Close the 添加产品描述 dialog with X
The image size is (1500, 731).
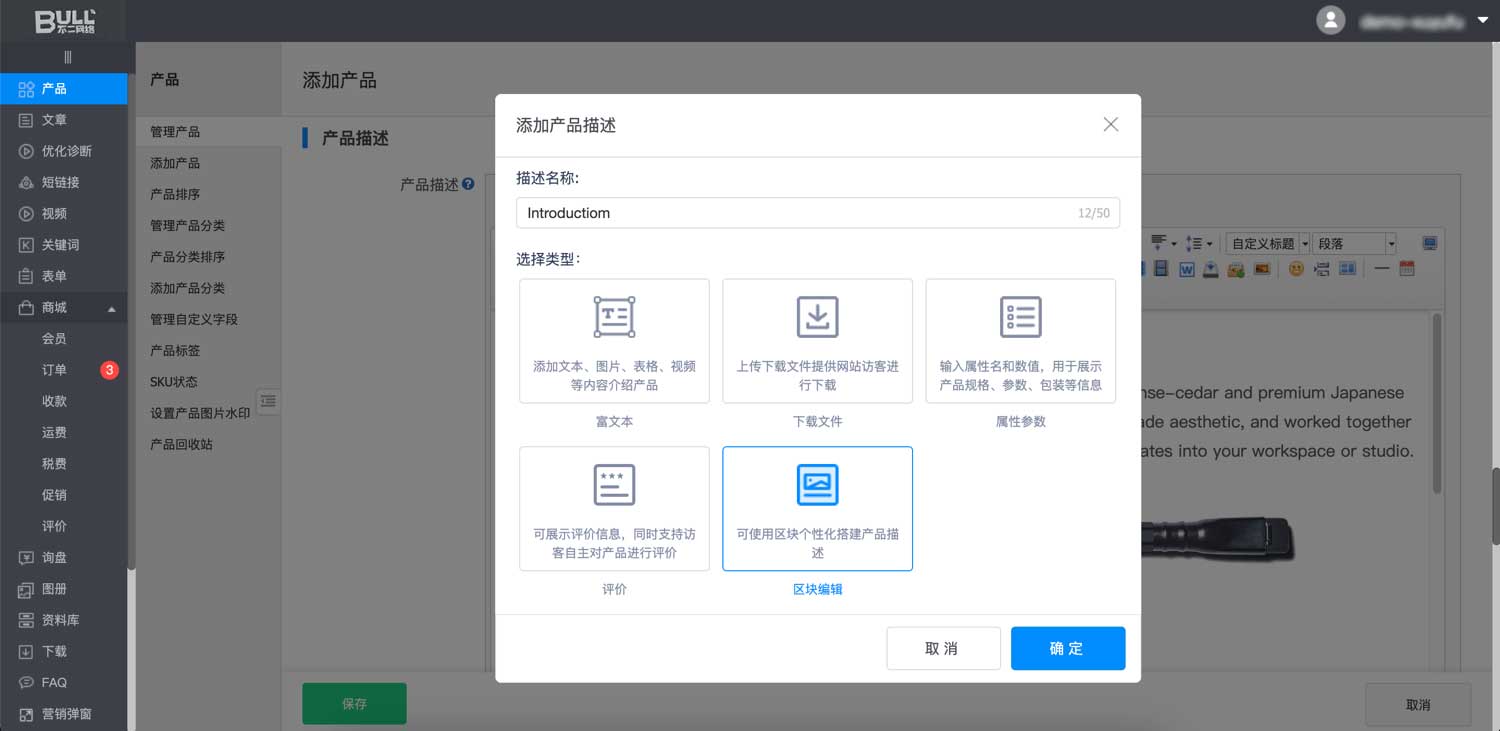tap(1110, 125)
